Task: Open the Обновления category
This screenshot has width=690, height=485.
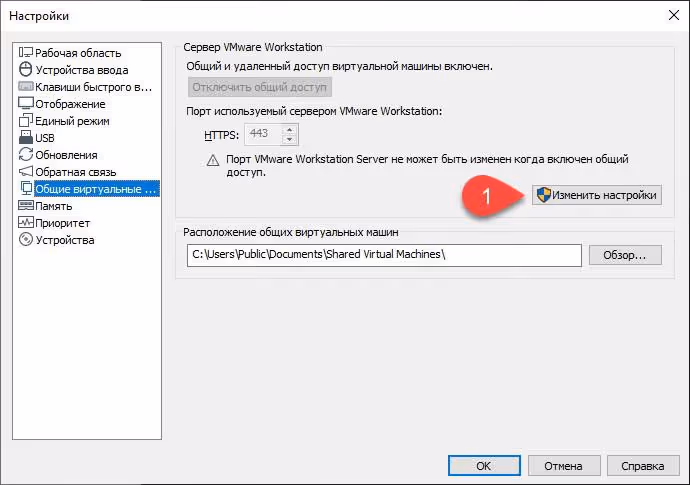Action: [66, 155]
